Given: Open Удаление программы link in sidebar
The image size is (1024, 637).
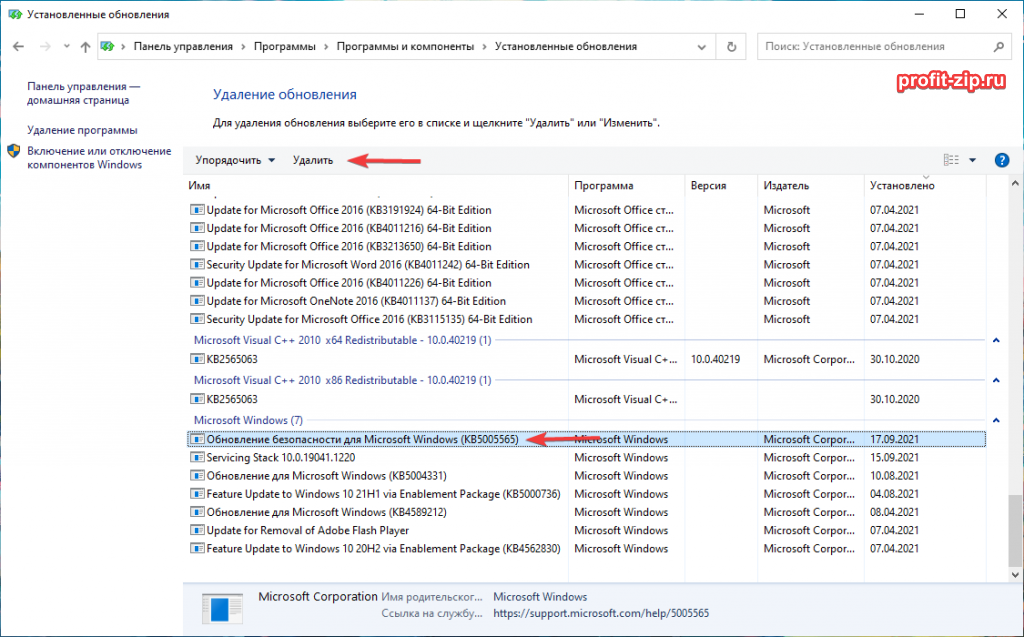Looking at the screenshot, I should pyautogui.click(x=82, y=130).
